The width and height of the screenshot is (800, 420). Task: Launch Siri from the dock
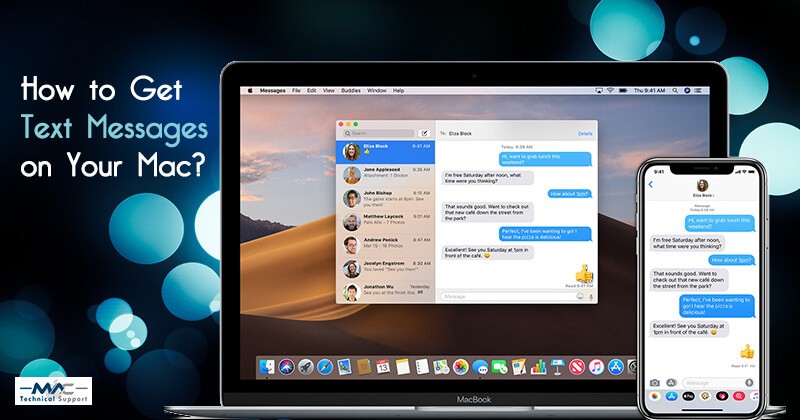click(286, 366)
